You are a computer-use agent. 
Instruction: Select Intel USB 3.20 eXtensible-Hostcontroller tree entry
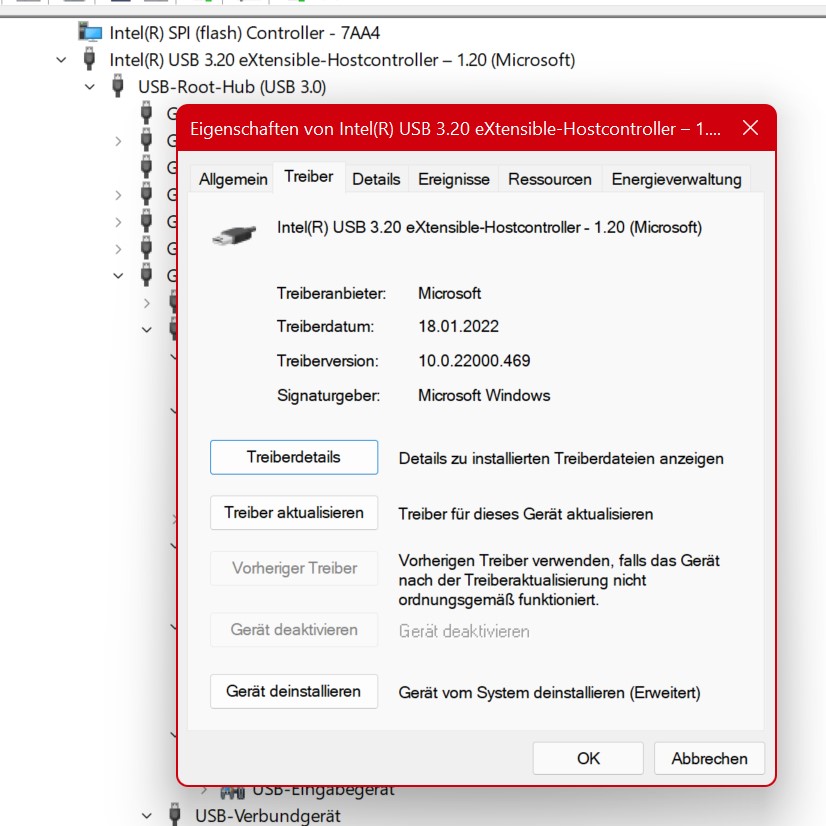(342, 60)
